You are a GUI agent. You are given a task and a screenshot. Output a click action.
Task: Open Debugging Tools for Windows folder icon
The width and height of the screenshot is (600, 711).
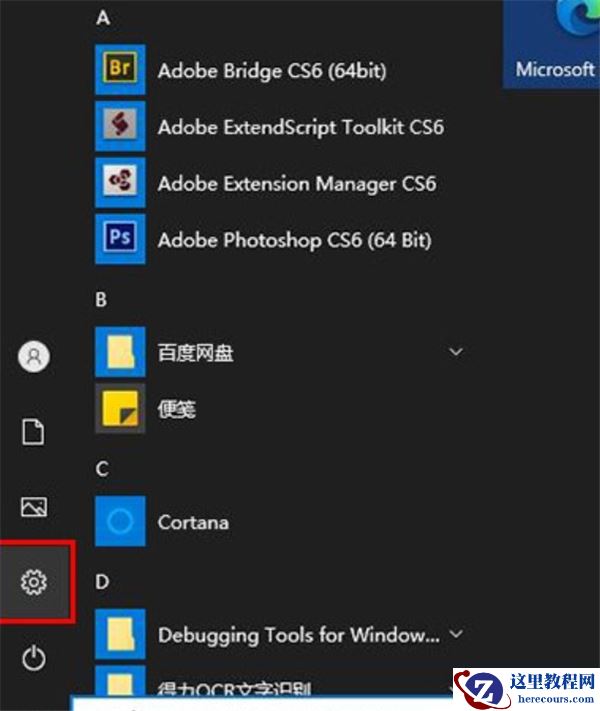point(120,634)
